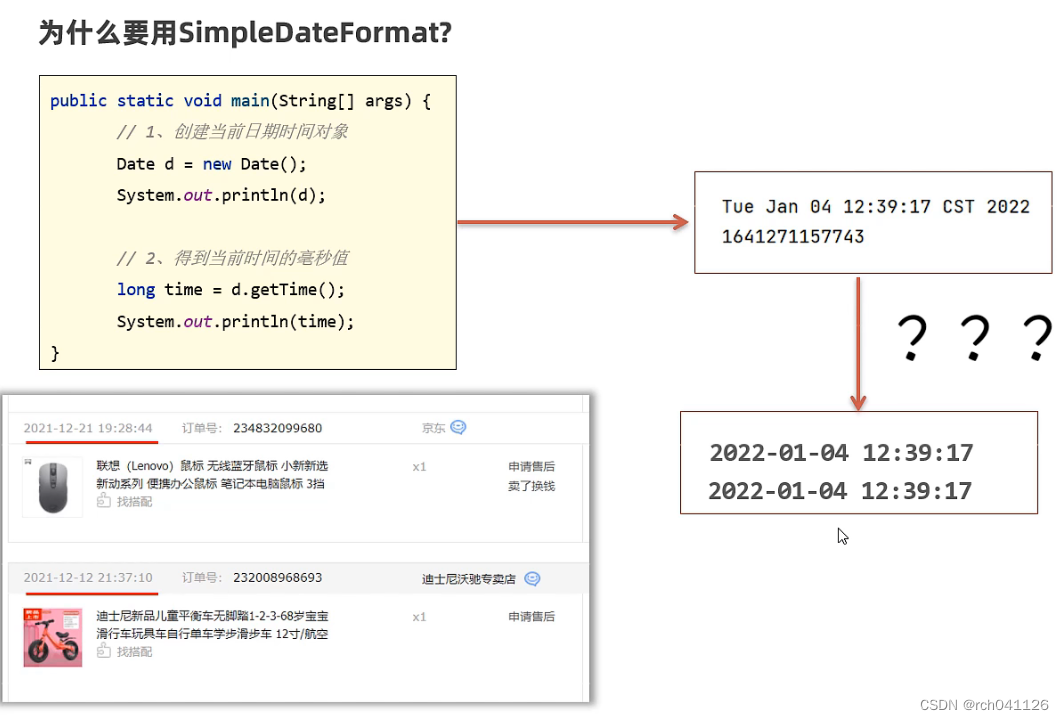Viewport: 1064px width, 720px height.
Task: Click the chat icon beside 京东
Action: tap(459, 428)
